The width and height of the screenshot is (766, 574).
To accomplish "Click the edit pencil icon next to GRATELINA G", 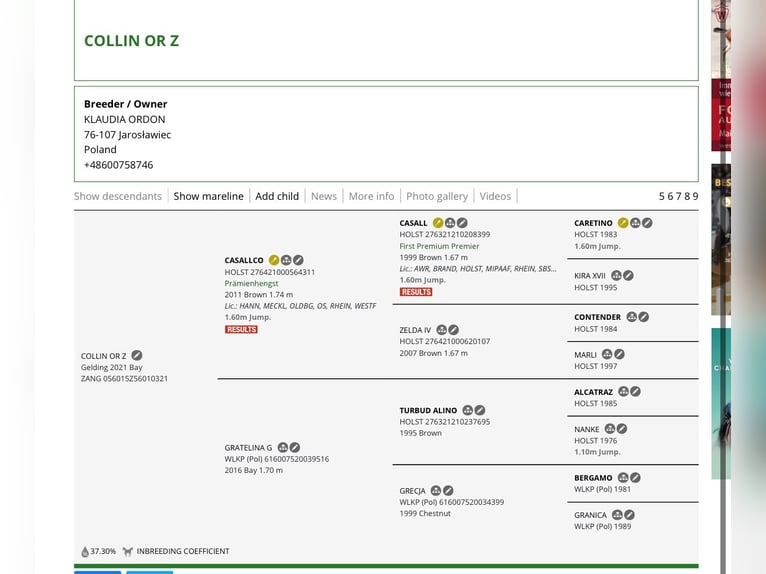I will point(295,448).
